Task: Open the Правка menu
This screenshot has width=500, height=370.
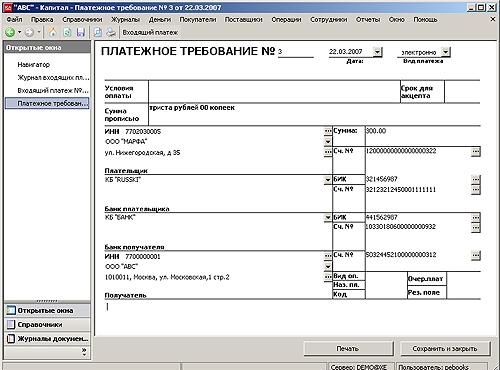Action: click(42, 20)
